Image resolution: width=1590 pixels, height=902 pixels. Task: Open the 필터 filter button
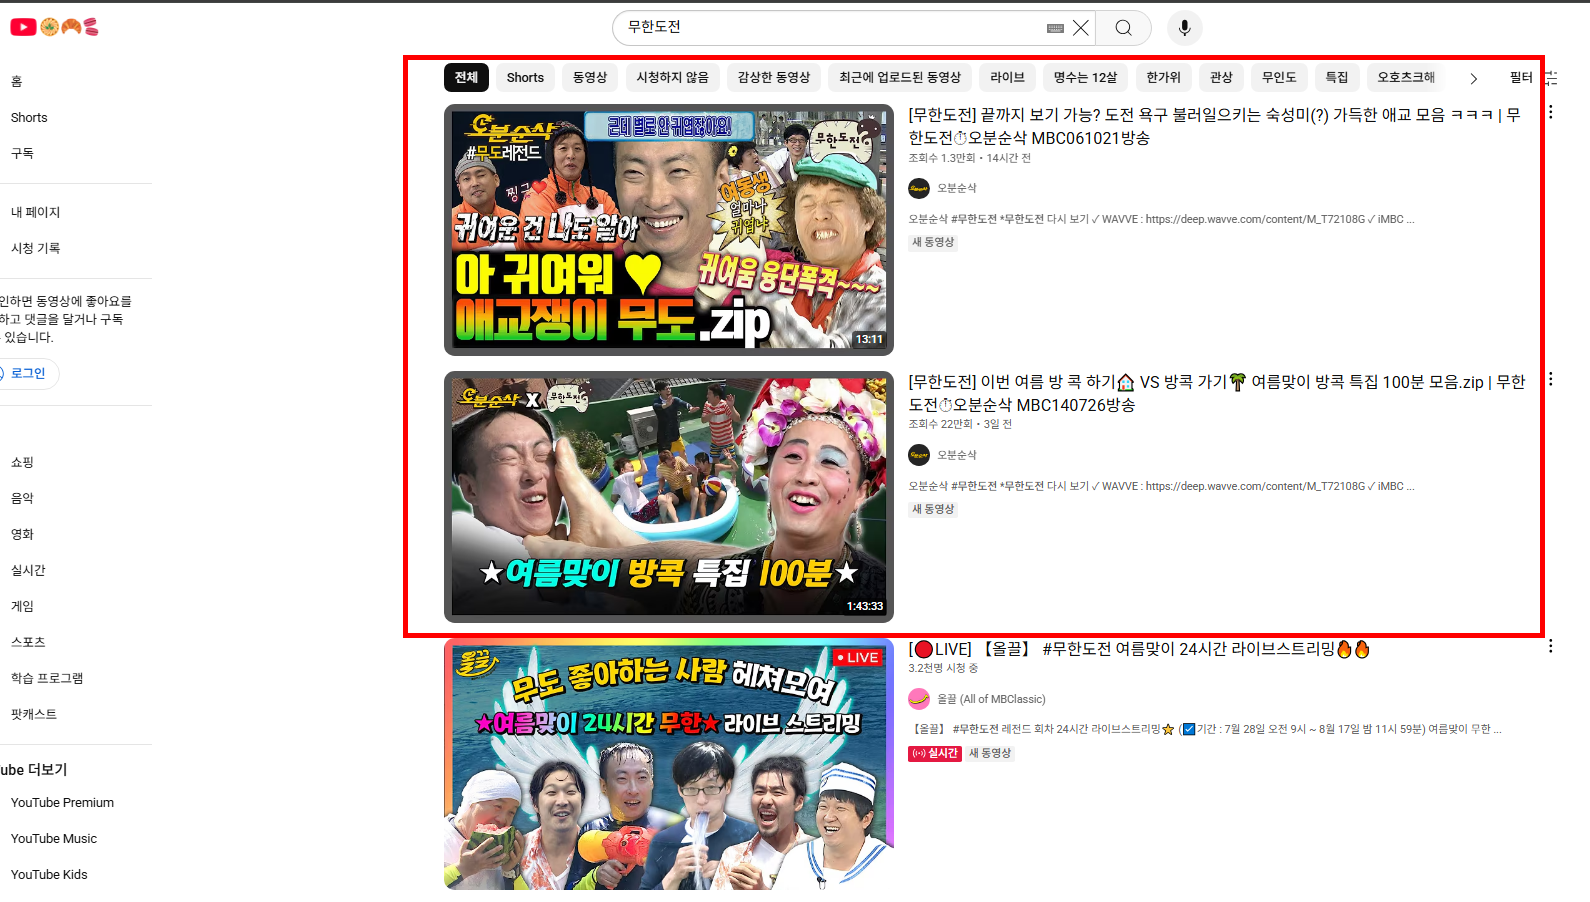click(1533, 78)
